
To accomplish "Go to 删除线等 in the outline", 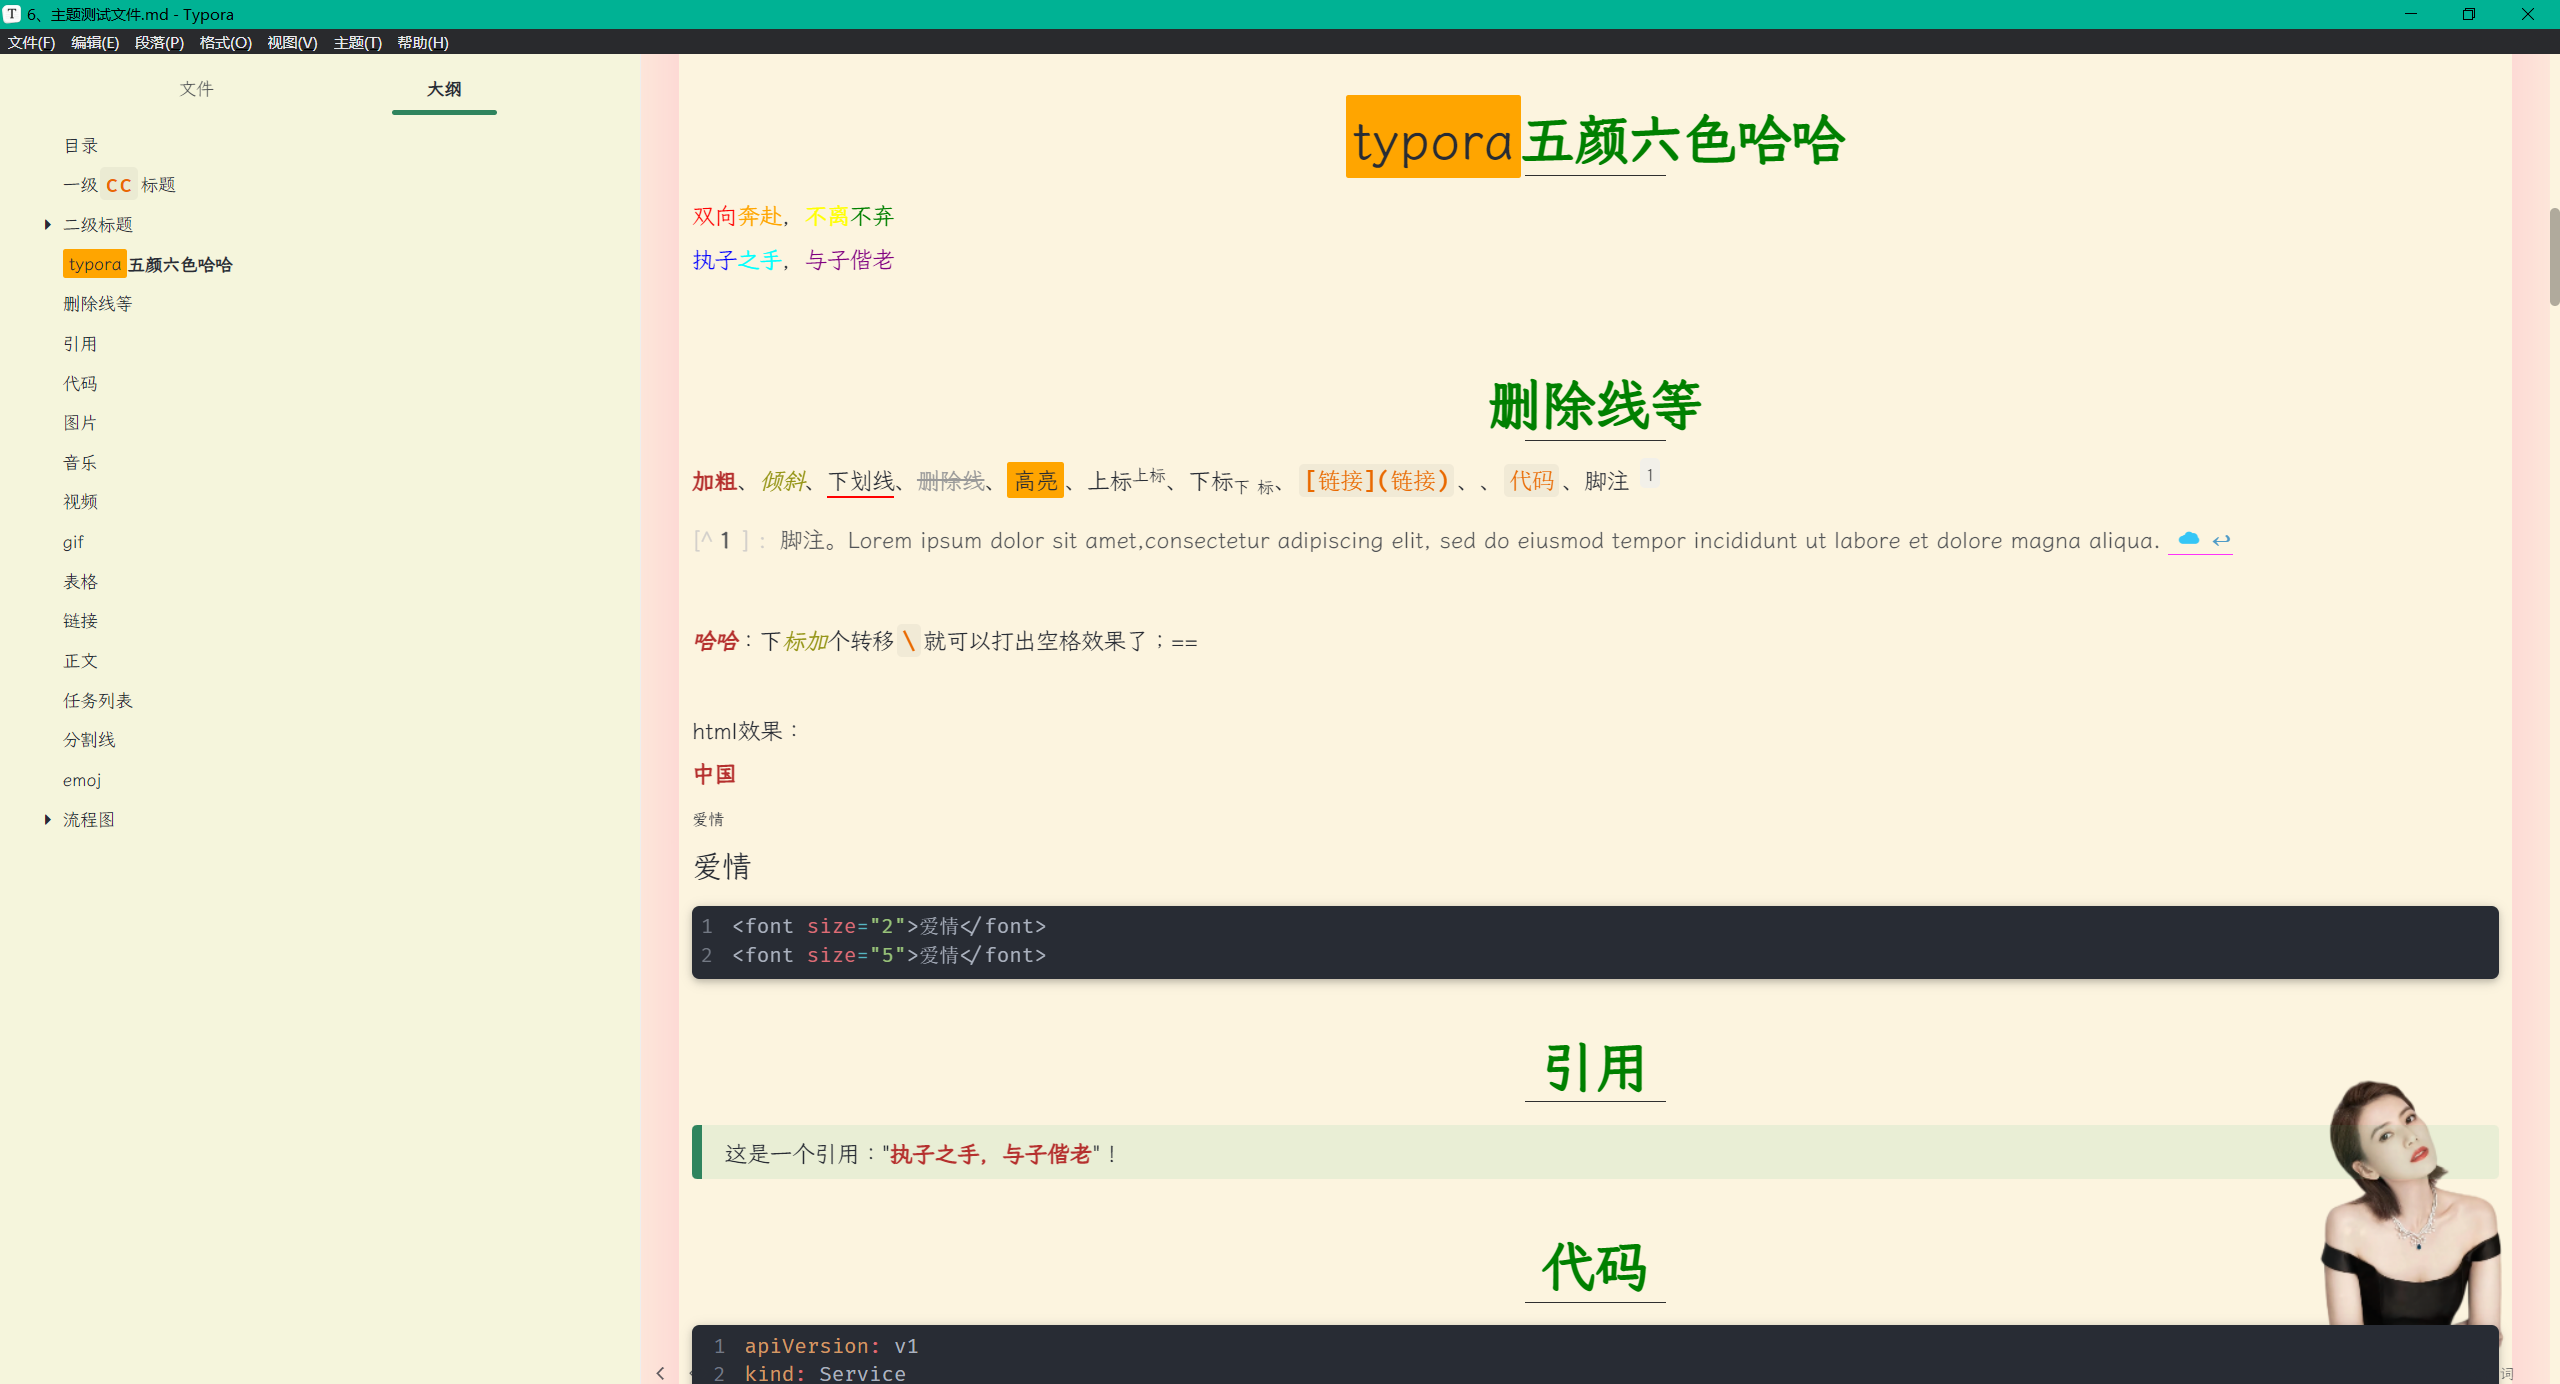I will pyautogui.click(x=98, y=304).
